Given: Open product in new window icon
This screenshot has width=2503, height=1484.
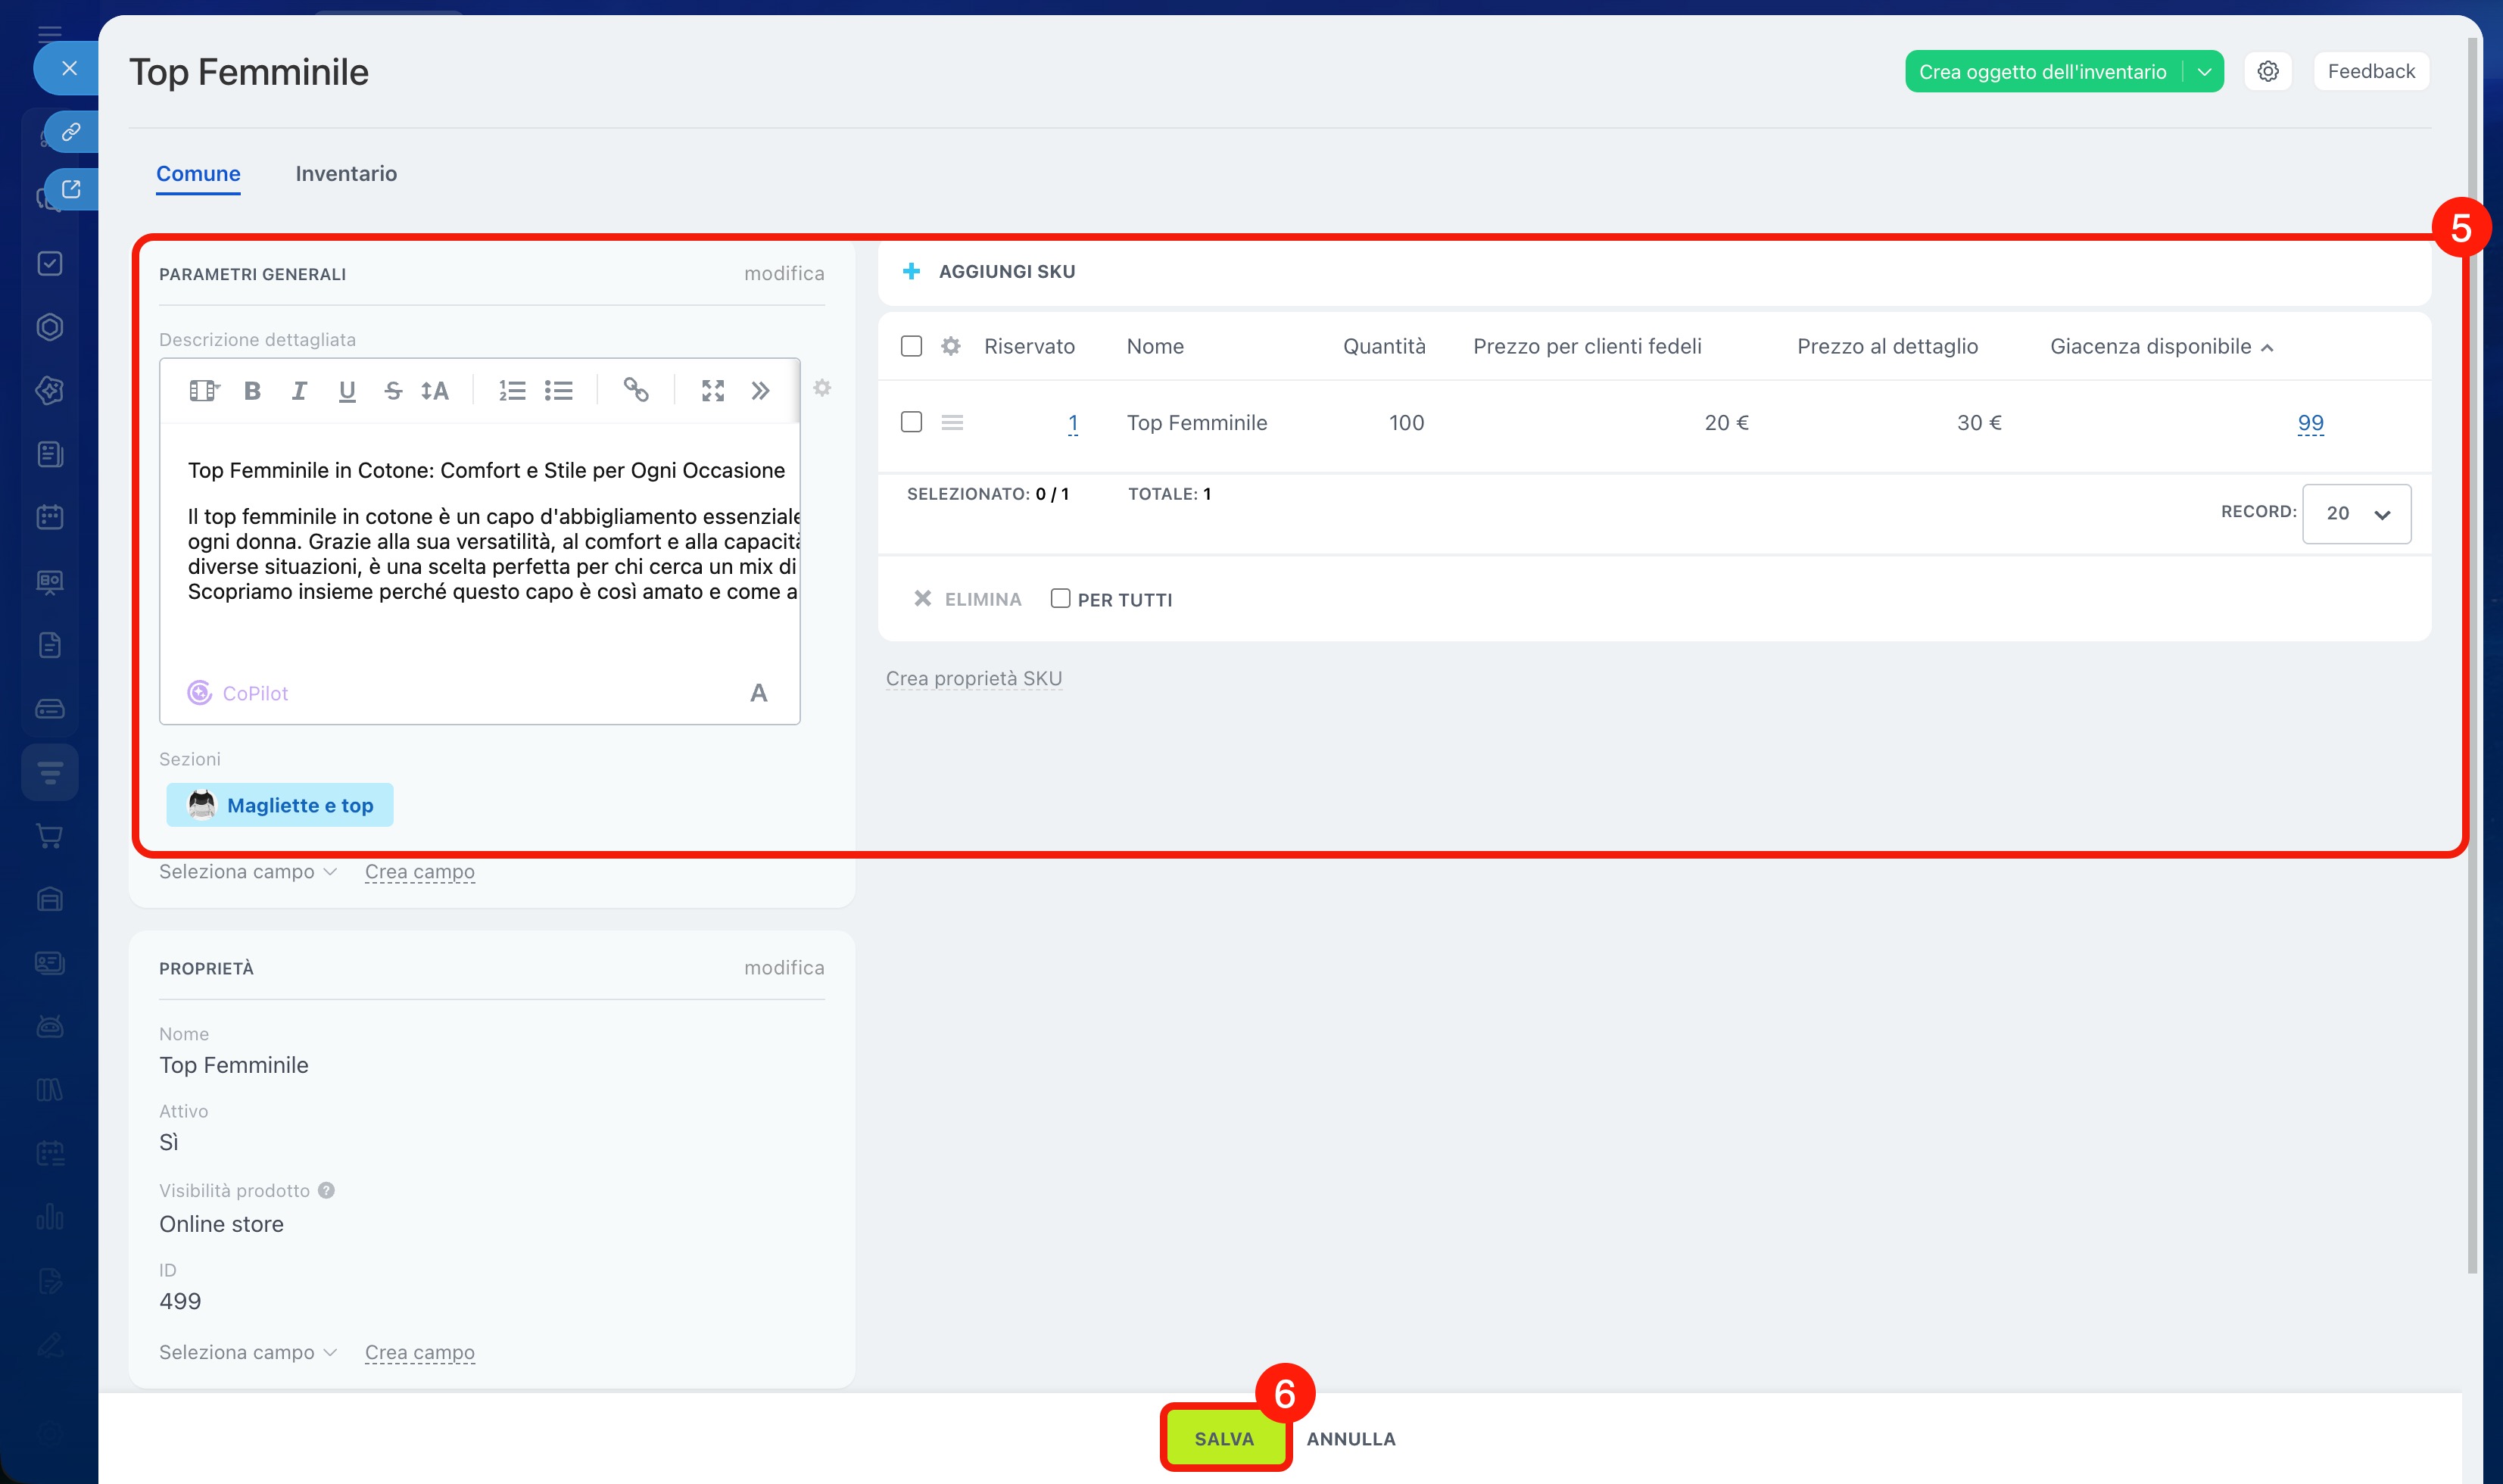Looking at the screenshot, I should click(71, 189).
